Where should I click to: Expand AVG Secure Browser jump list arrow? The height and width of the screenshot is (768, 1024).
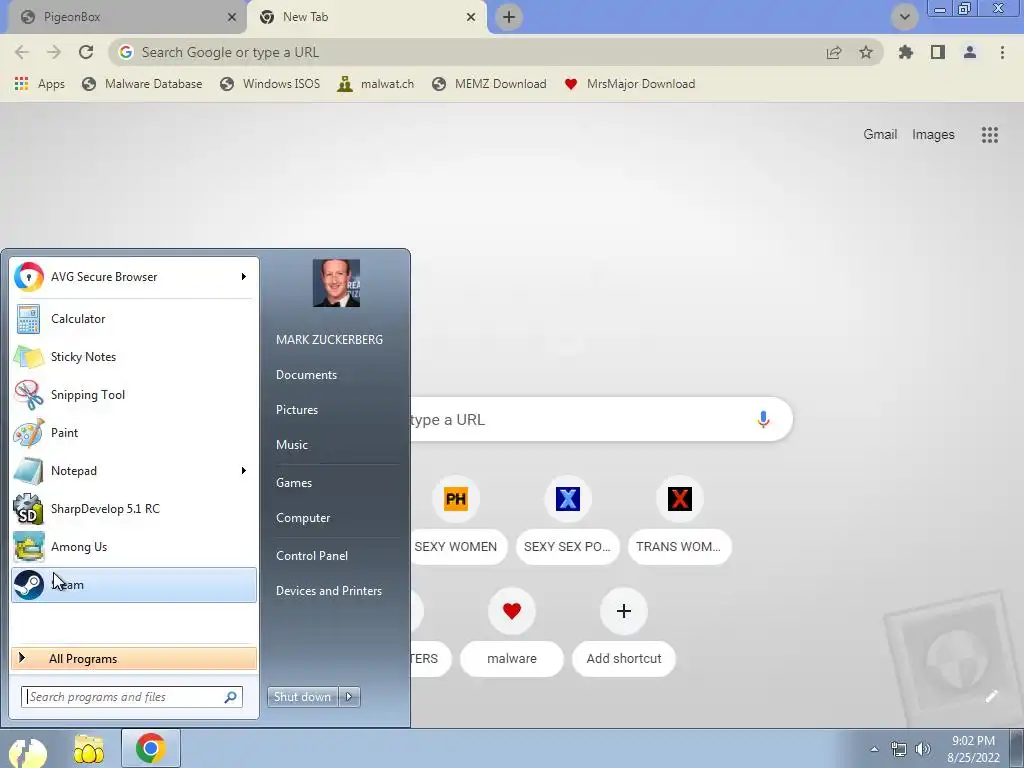click(244, 277)
